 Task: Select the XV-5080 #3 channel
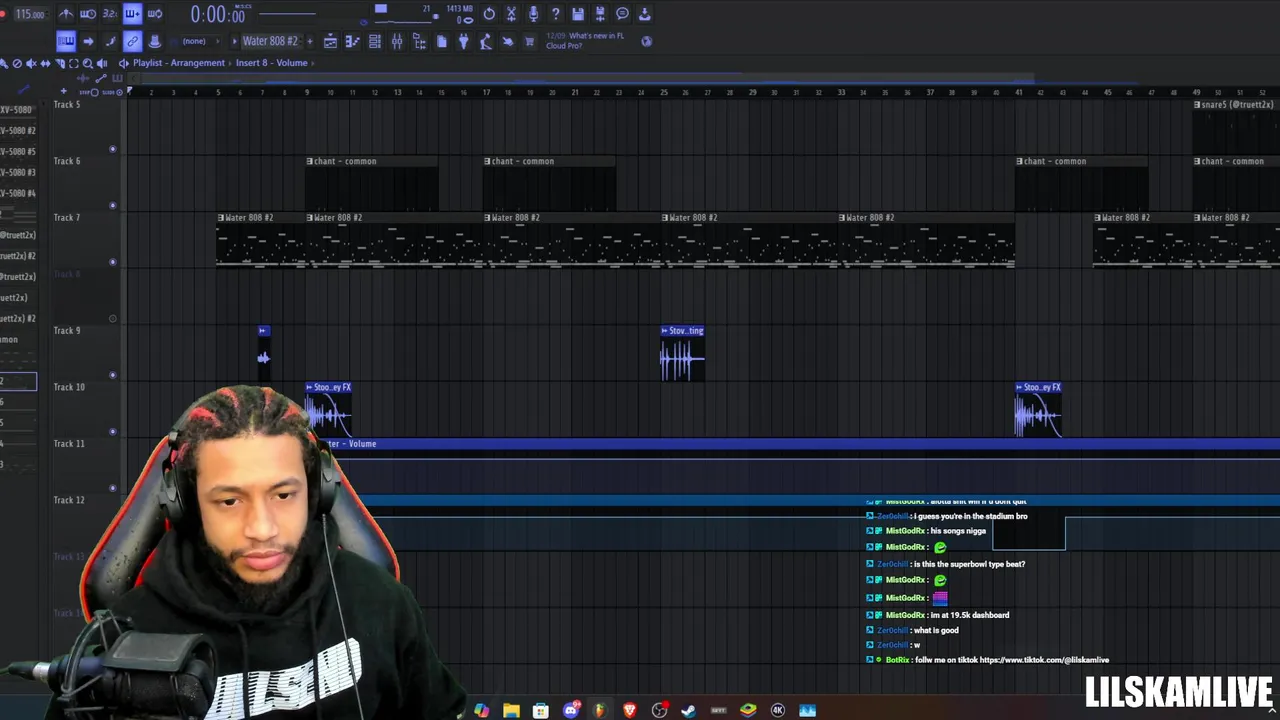click(x=18, y=173)
